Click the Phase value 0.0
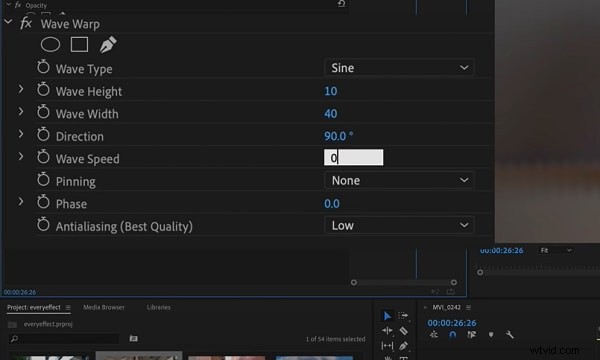Image resolution: width=600 pixels, height=360 pixels. 332,204
